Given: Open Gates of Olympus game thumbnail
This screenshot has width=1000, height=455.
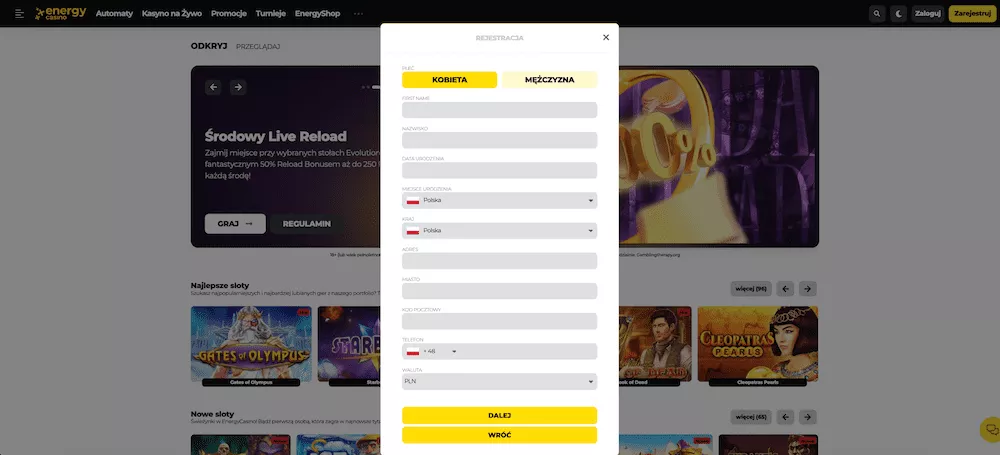Looking at the screenshot, I should pos(251,346).
